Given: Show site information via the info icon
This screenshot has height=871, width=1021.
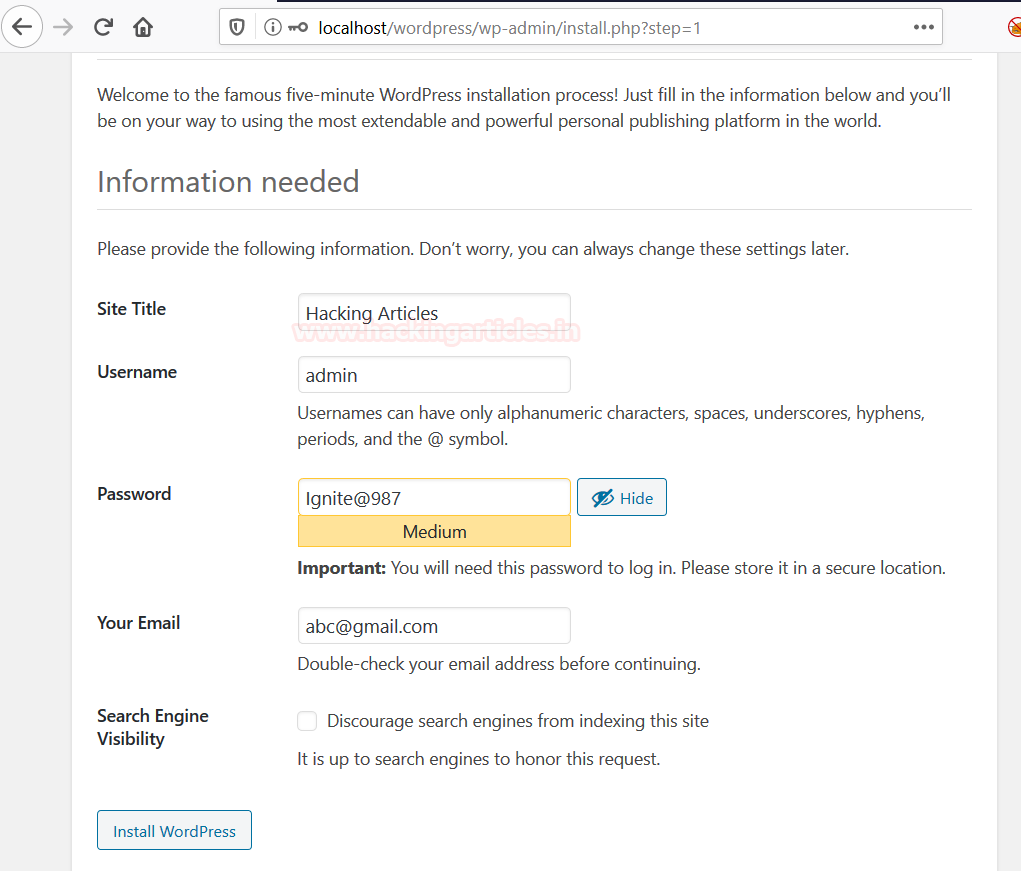Looking at the screenshot, I should pos(272,27).
